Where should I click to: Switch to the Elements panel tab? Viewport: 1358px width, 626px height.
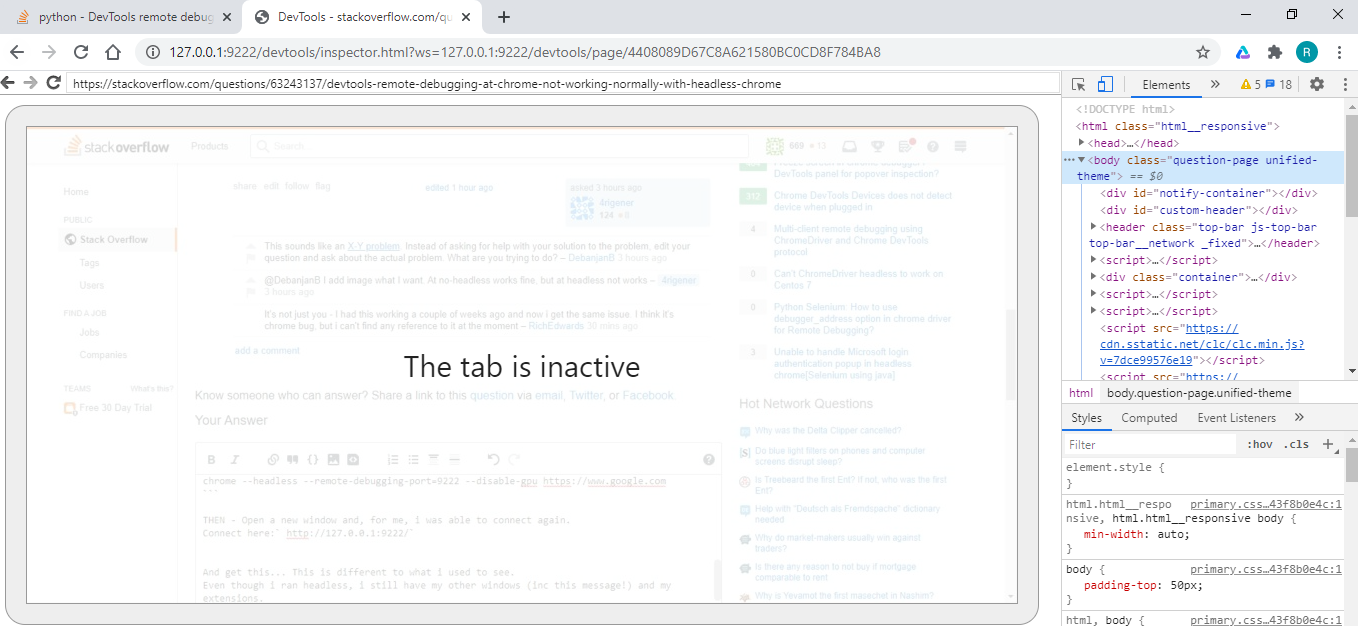point(1167,85)
